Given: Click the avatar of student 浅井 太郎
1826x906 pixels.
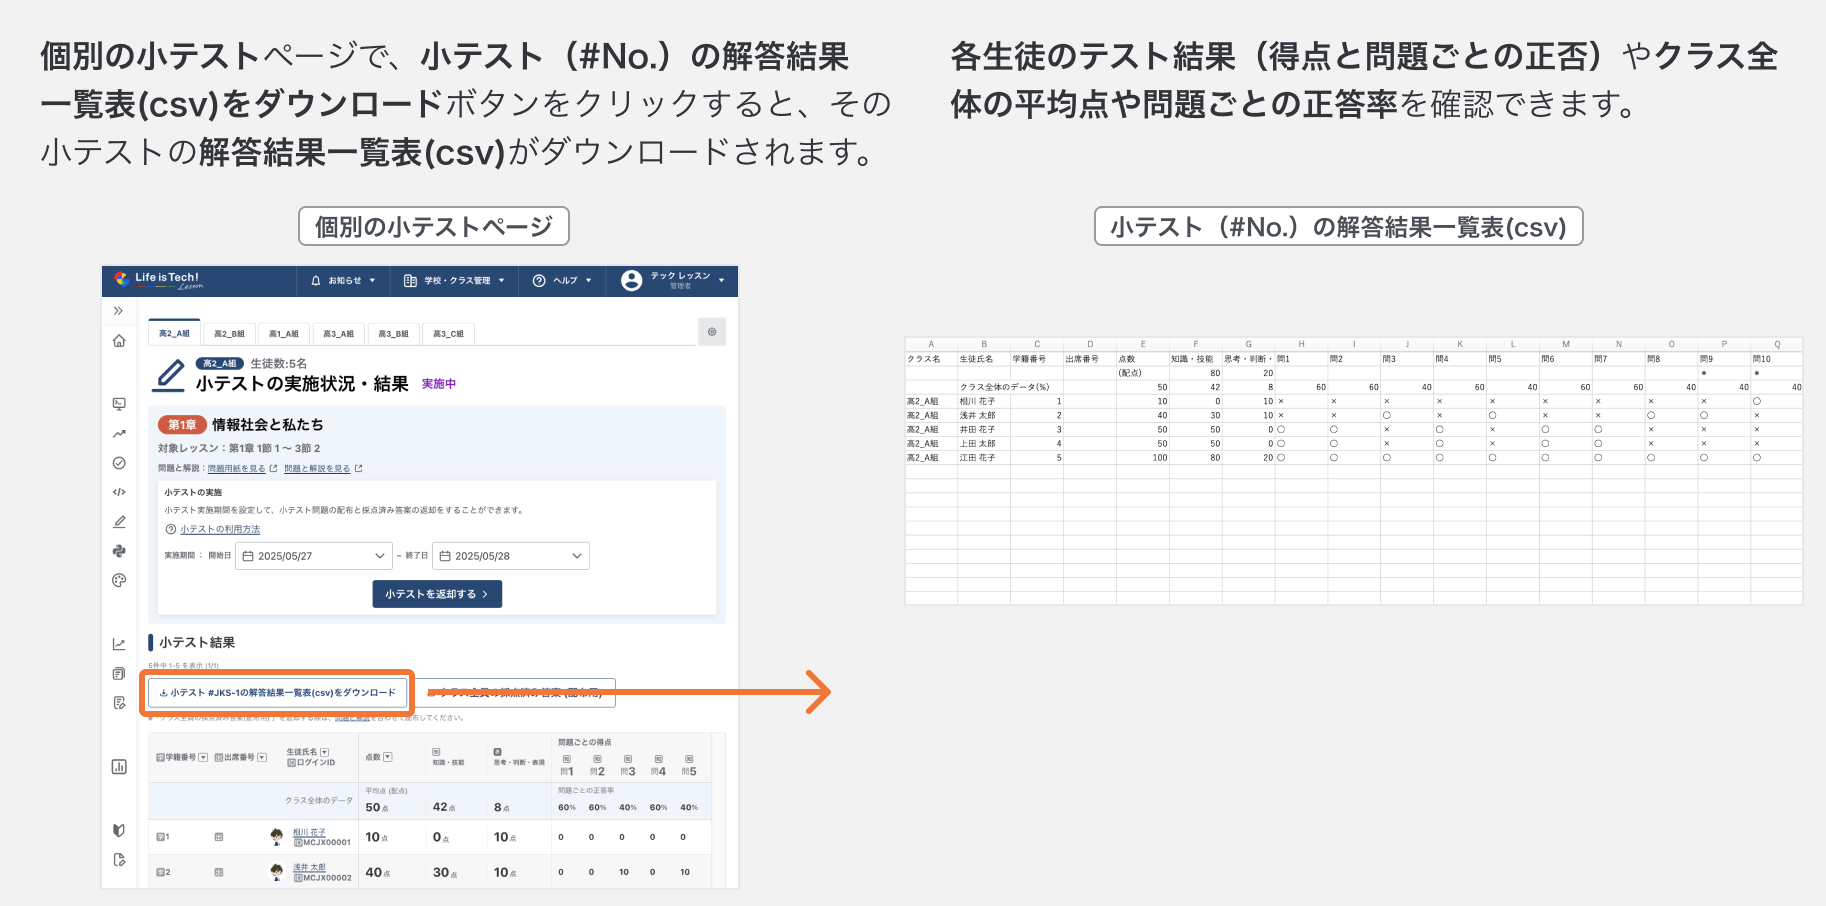Looking at the screenshot, I should pyautogui.click(x=277, y=872).
